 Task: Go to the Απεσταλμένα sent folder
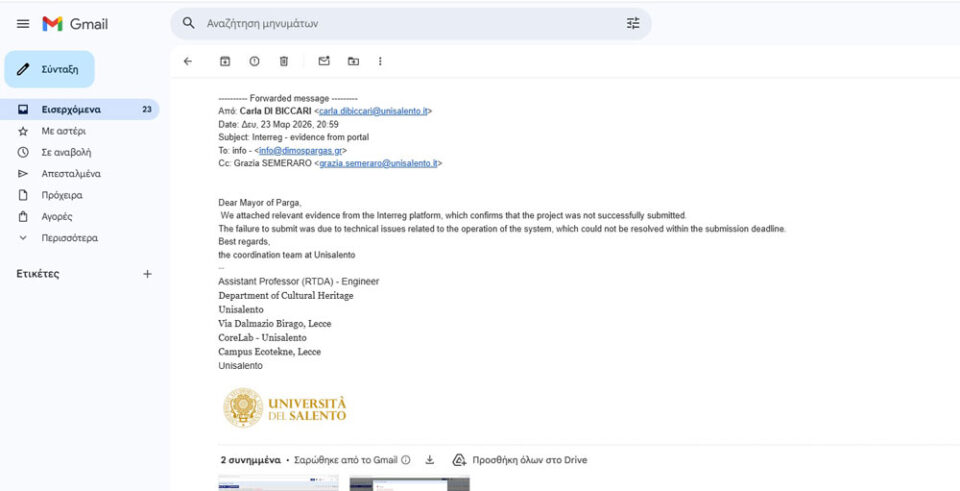(x=70, y=174)
